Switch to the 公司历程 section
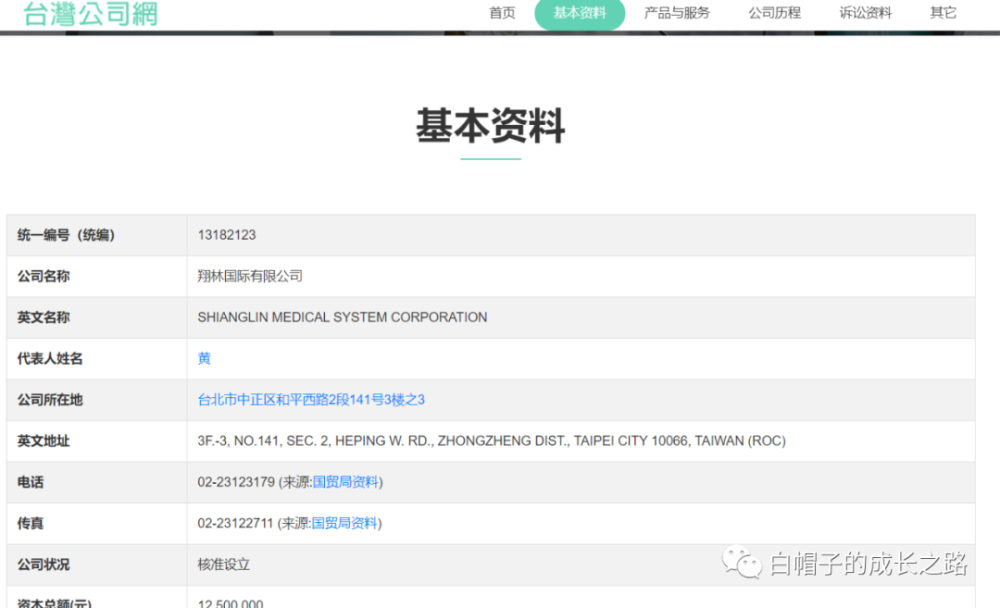The height and width of the screenshot is (608, 1000). [774, 13]
